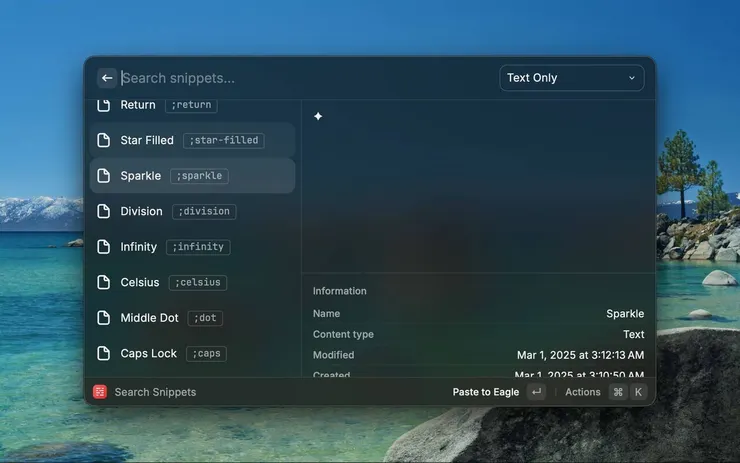Click the Name value Sparkle
Viewport: 740px width, 463px height.
pos(625,313)
